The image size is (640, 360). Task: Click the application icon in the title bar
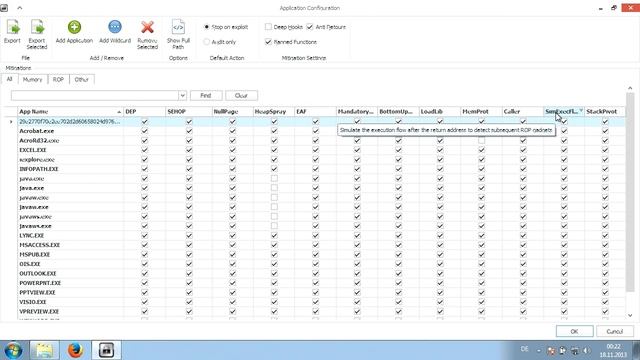[x=4, y=8]
